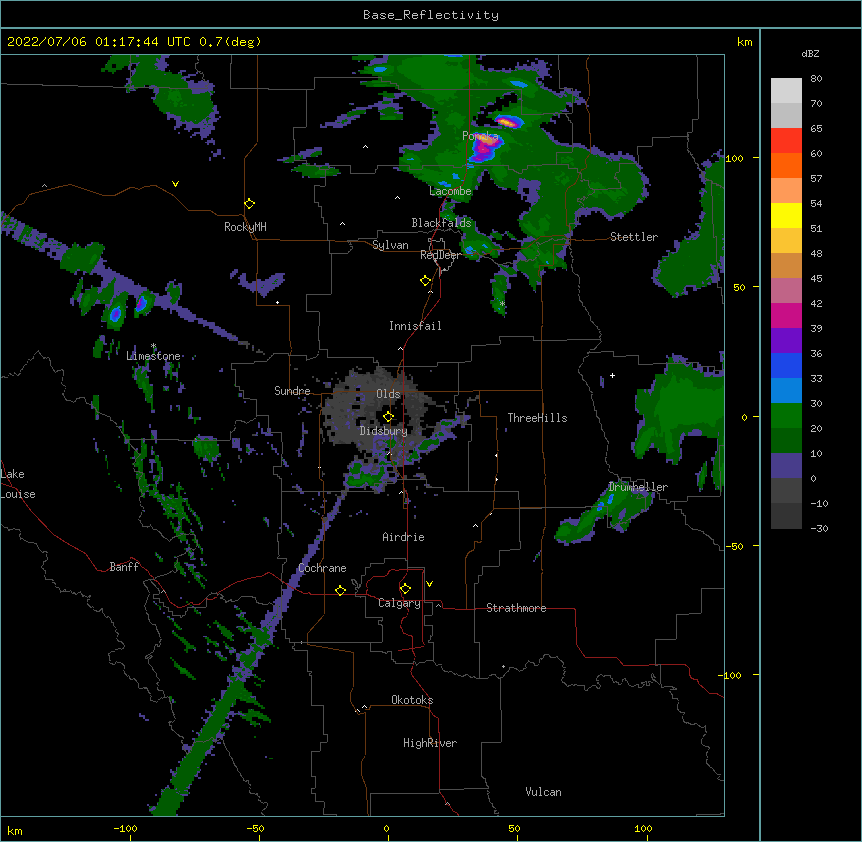Select the dBZ label above the color scale
The image size is (862, 842).
click(x=810, y=53)
